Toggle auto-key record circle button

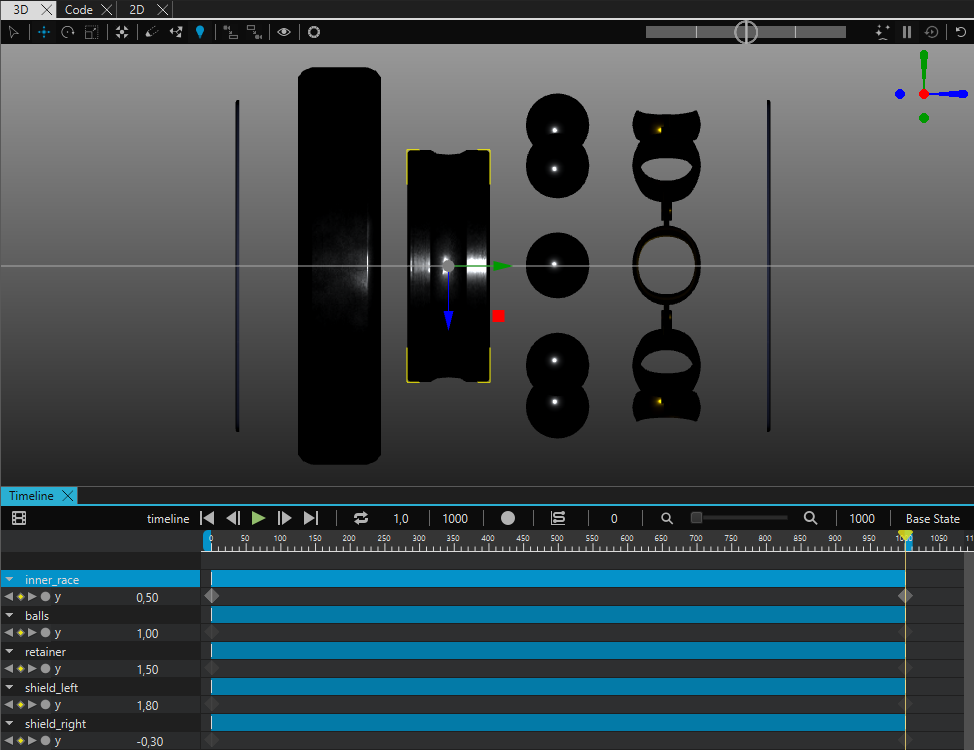[x=508, y=518]
